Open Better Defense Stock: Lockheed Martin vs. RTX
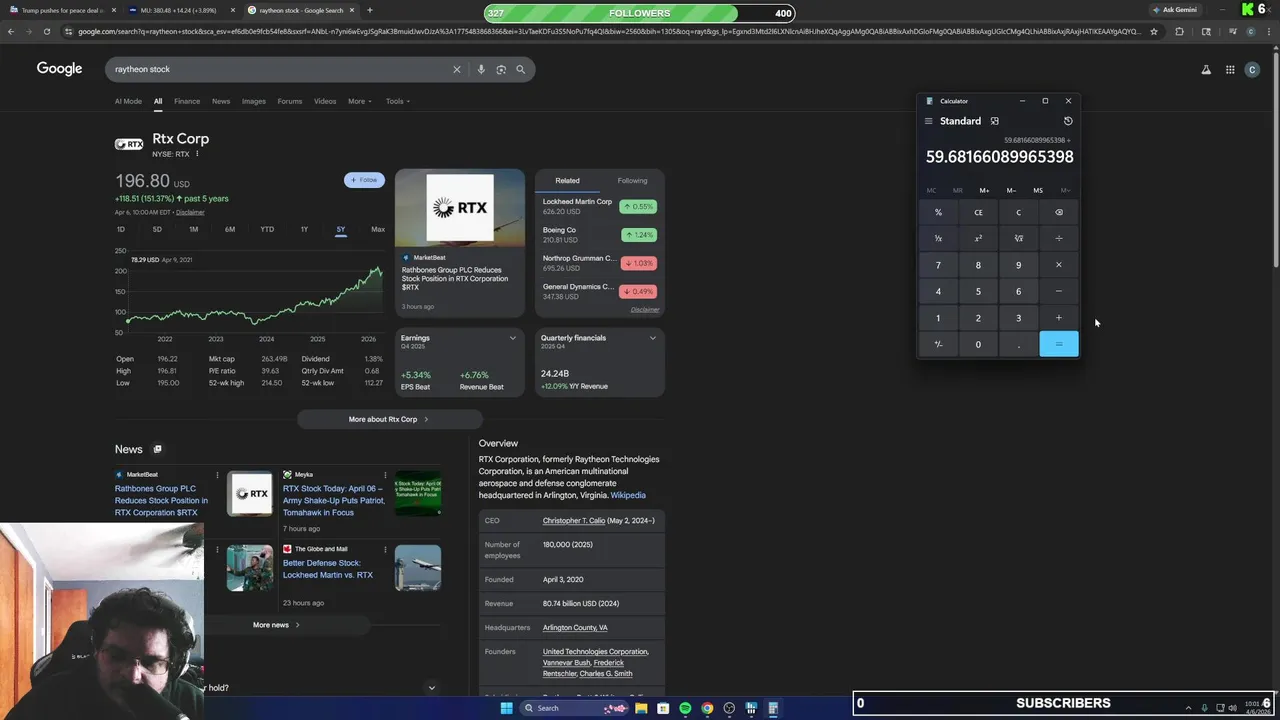This screenshot has height=720, width=1280. pos(327,569)
